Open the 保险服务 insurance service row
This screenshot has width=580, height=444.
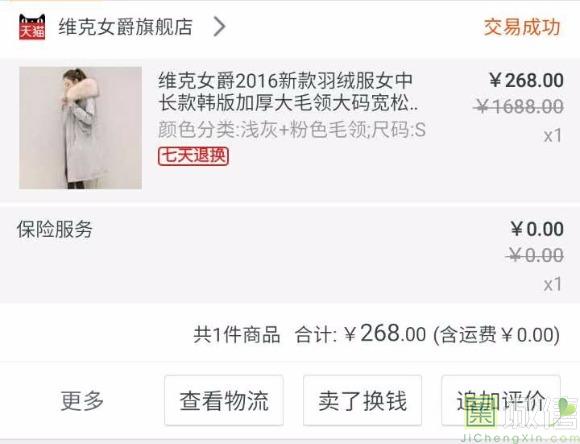pyautogui.click(x=290, y=255)
